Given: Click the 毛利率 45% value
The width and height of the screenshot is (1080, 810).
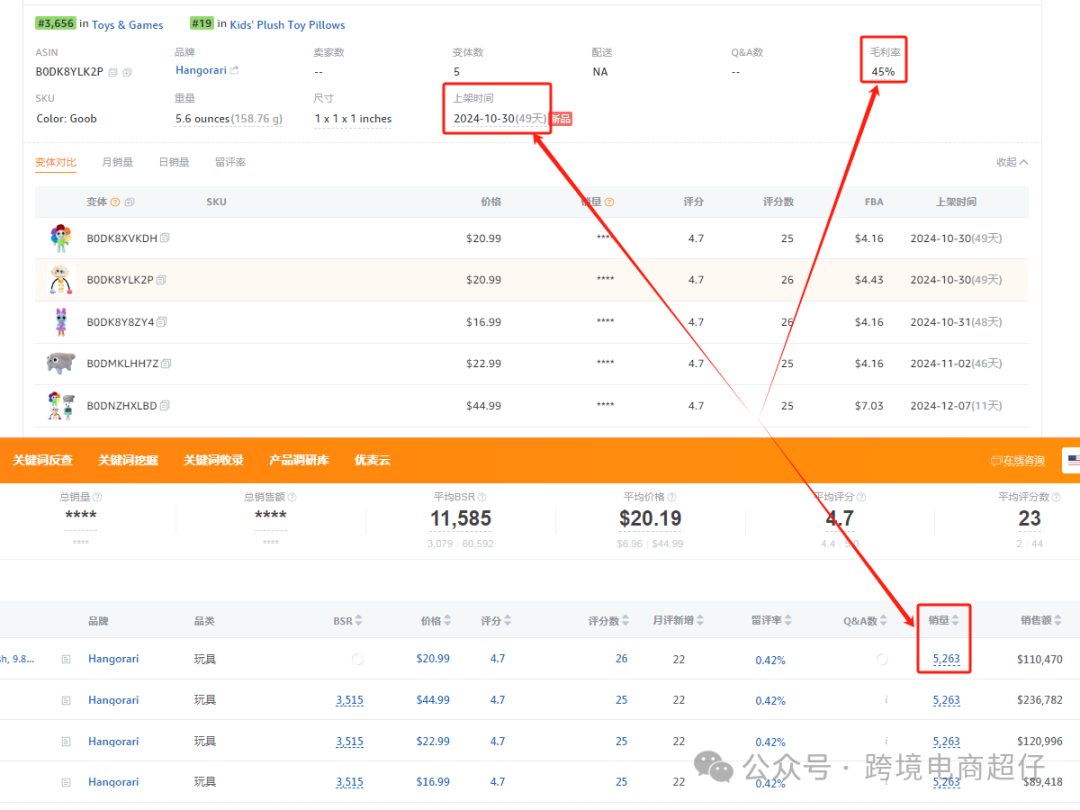Looking at the screenshot, I should [x=883, y=72].
